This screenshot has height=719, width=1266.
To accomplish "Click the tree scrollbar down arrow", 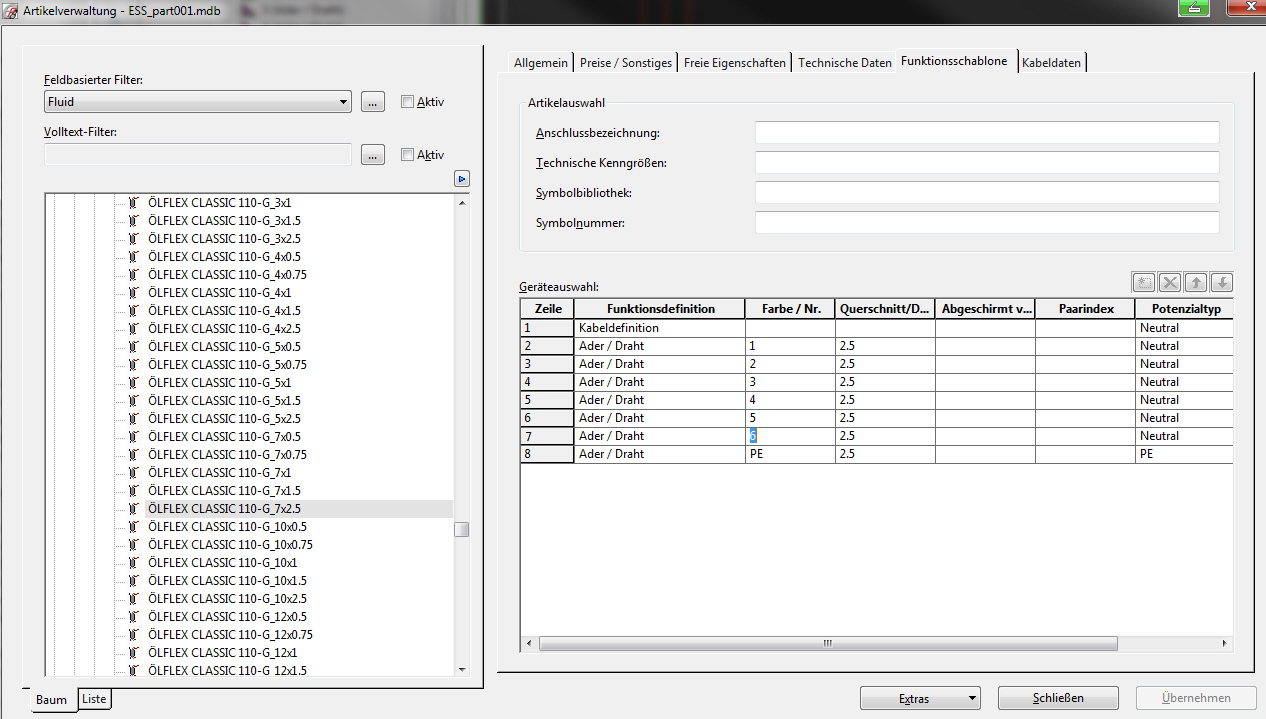I will pos(461,669).
